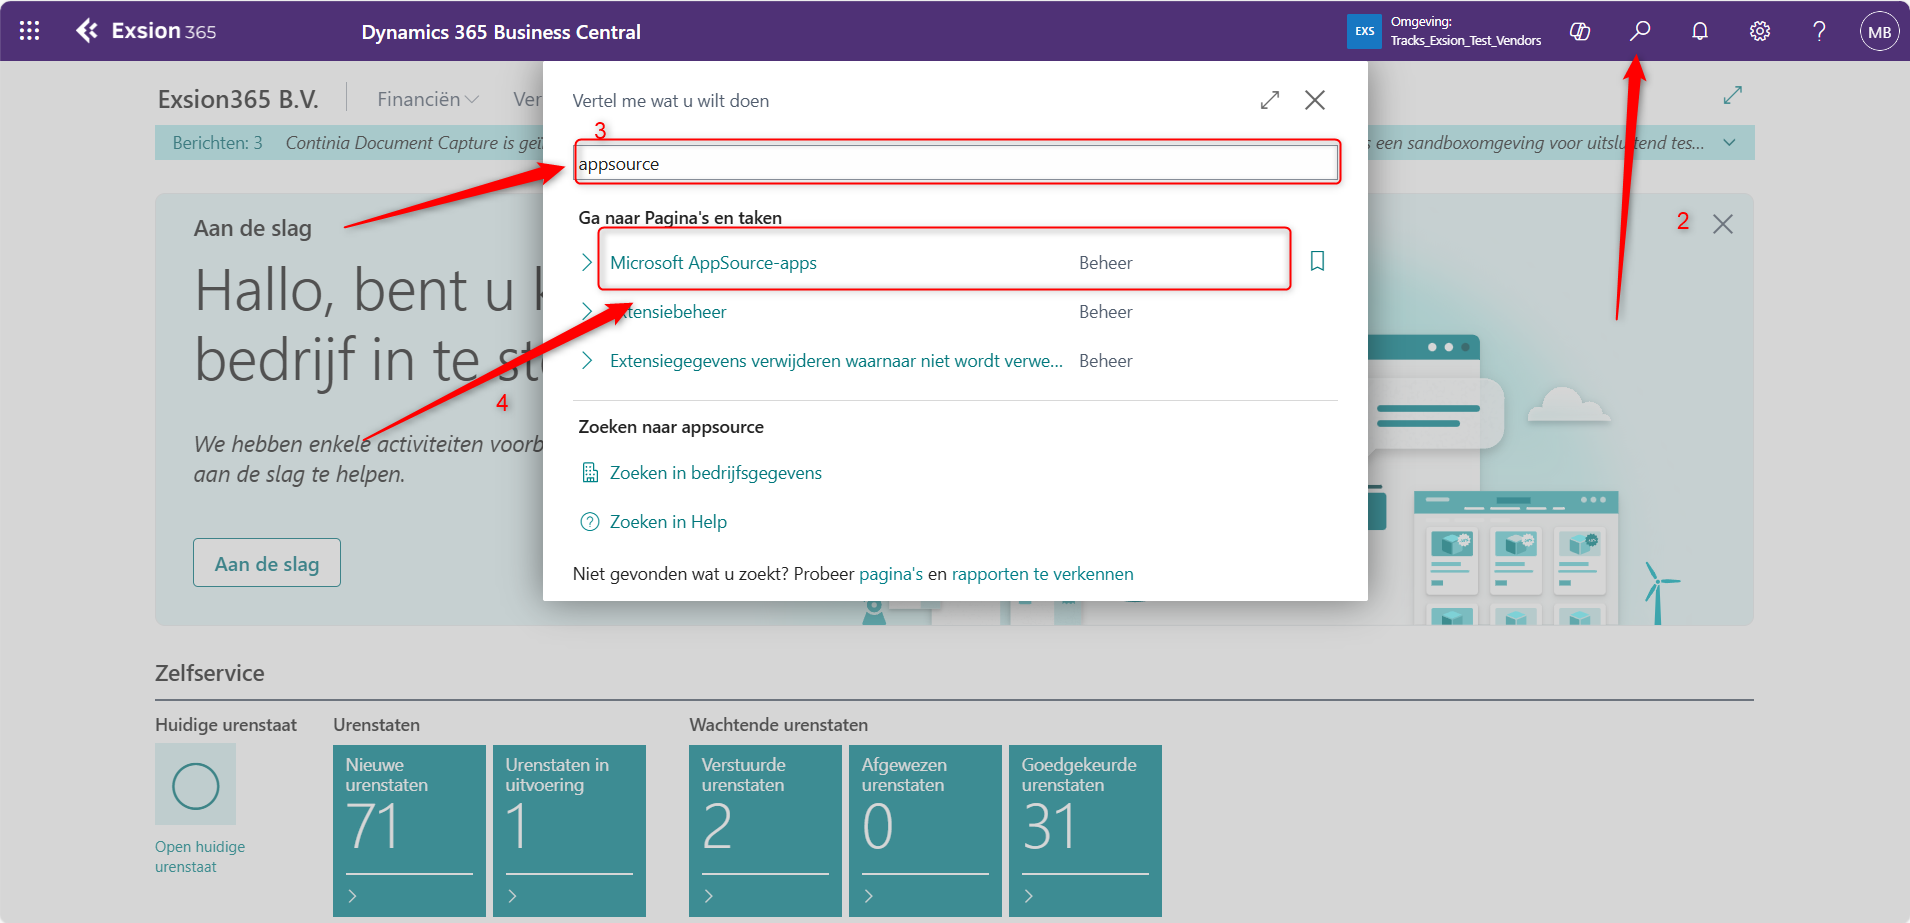The height and width of the screenshot is (923, 1910).
Task: Expand the notifications bar chevron
Action: coord(1729,143)
